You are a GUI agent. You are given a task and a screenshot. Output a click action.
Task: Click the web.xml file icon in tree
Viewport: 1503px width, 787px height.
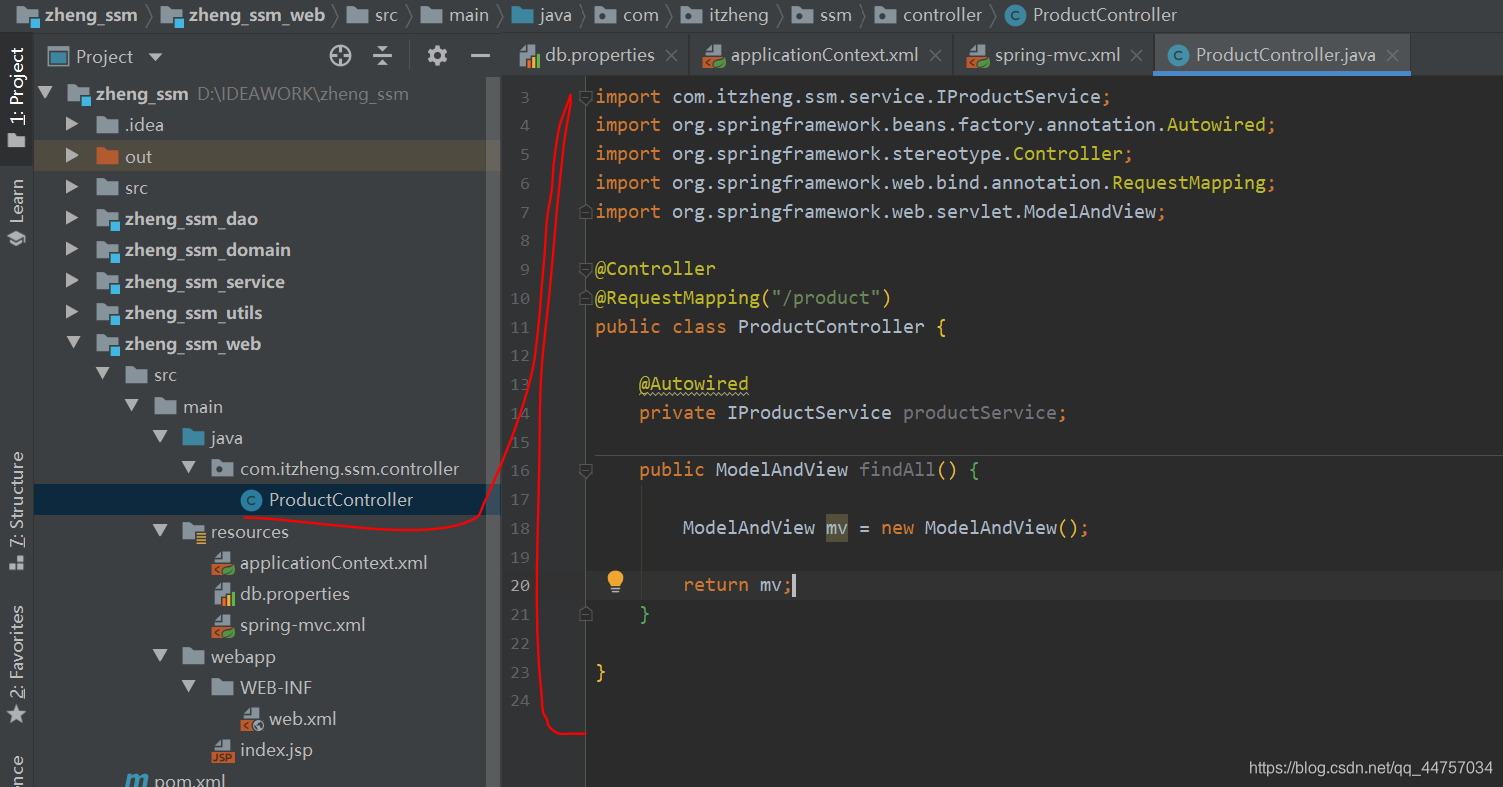(252, 719)
